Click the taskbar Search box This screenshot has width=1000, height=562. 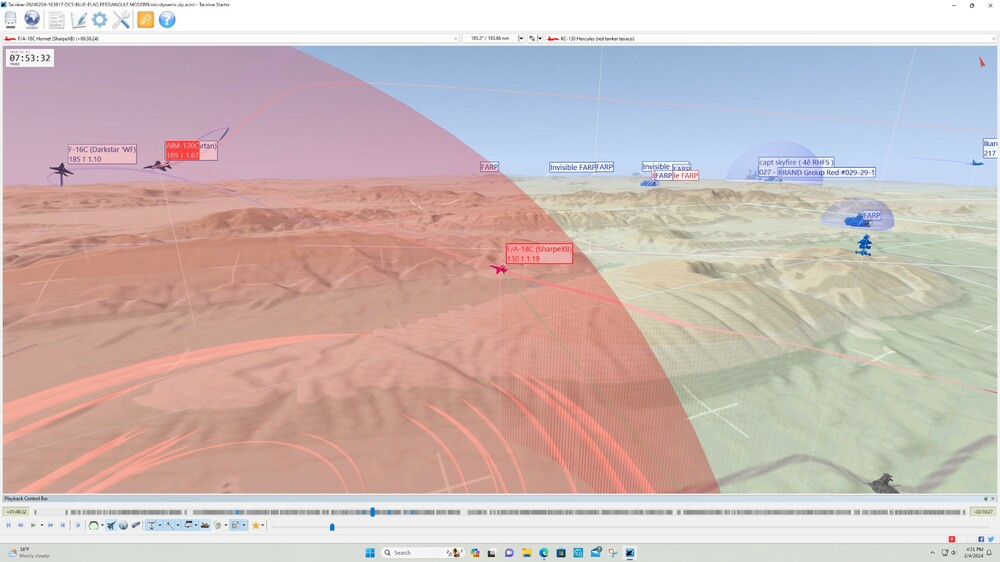point(421,552)
